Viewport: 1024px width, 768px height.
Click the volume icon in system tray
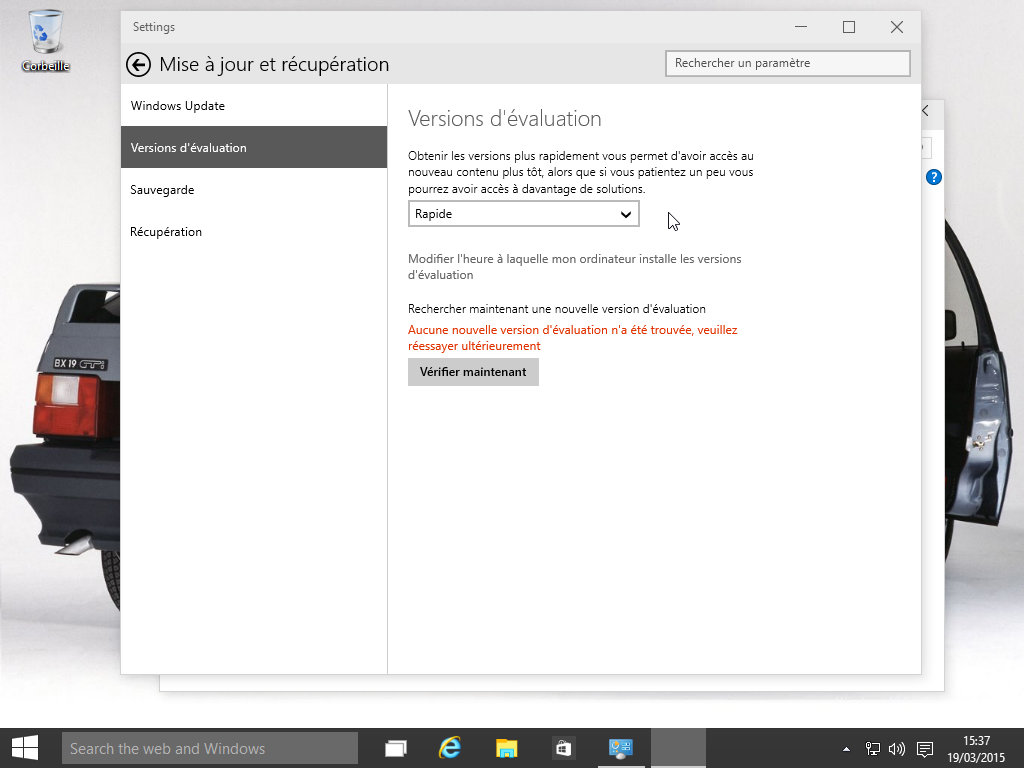[899, 747]
